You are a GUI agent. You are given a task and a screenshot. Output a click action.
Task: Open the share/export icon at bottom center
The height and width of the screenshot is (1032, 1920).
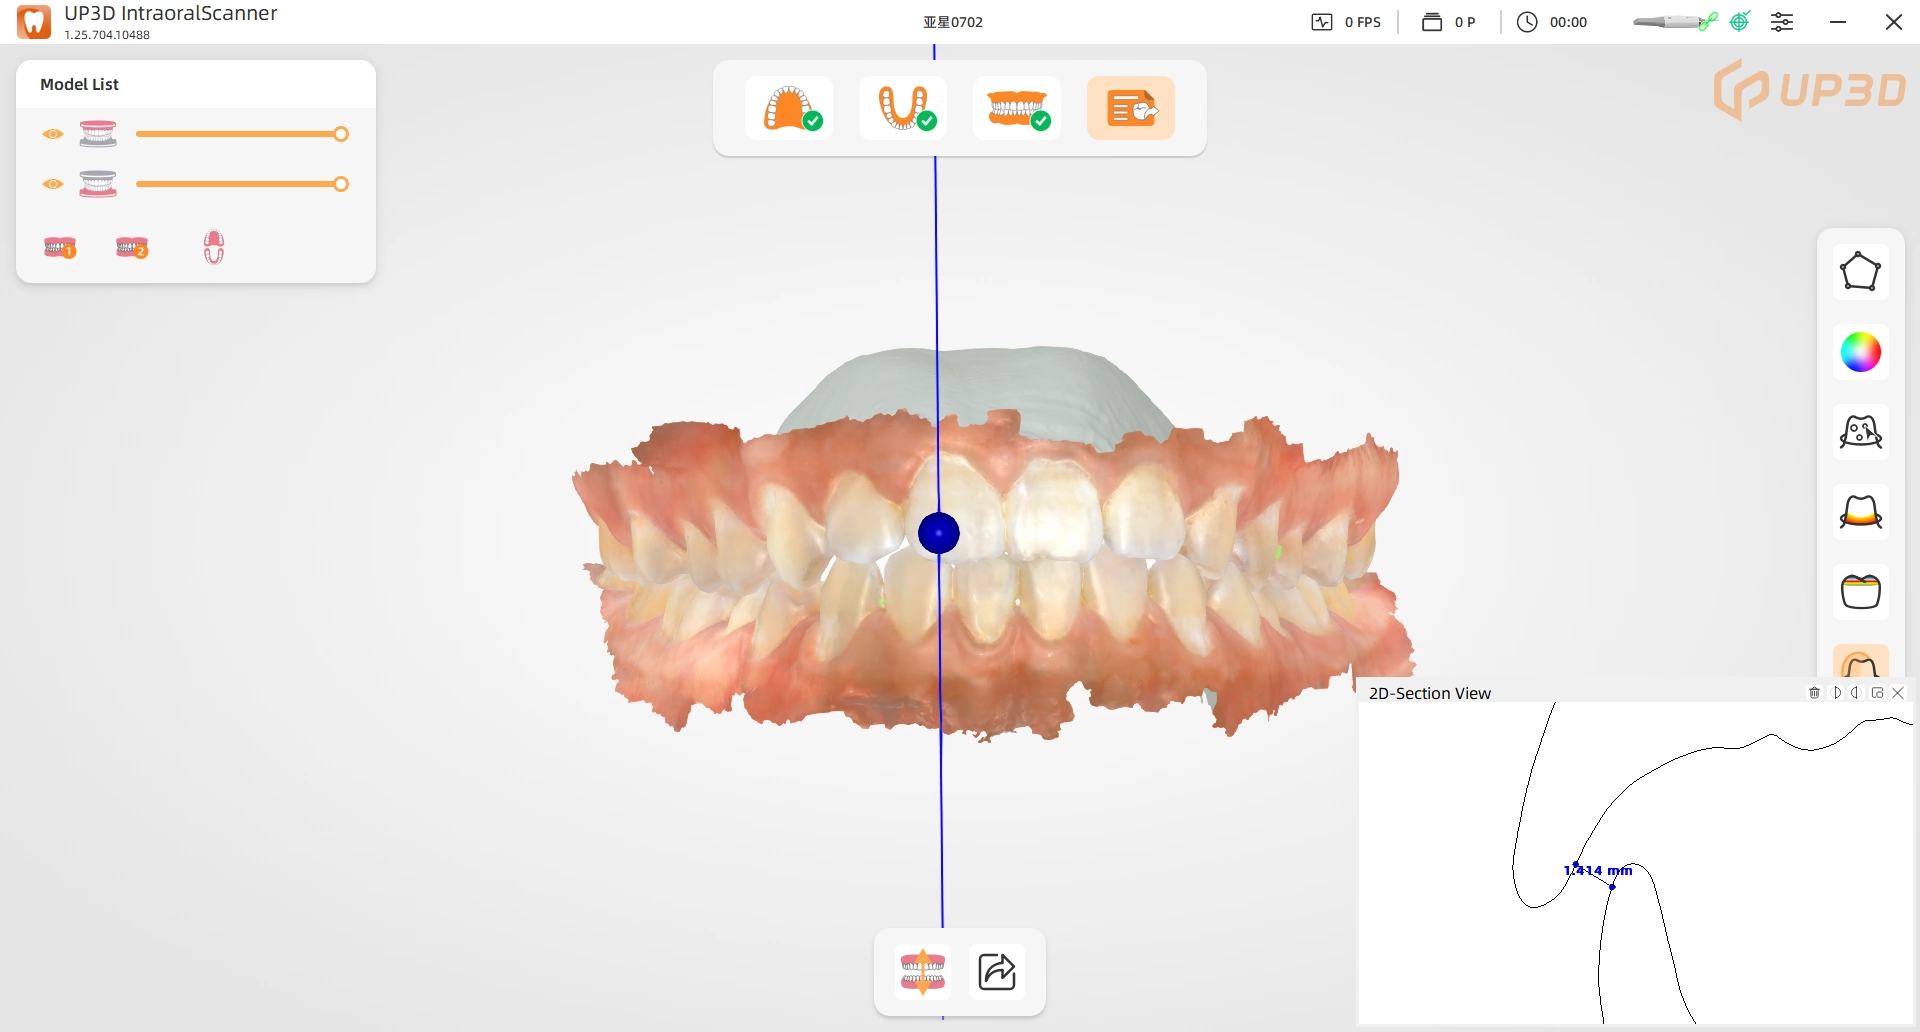[x=996, y=971]
